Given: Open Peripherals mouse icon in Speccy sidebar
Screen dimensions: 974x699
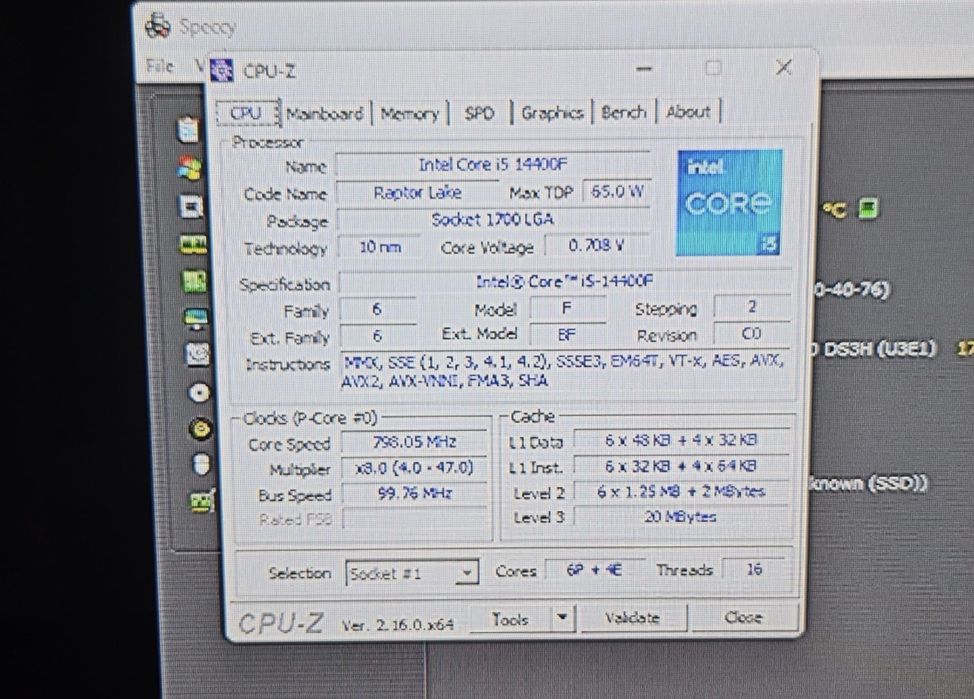Looking at the screenshot, I should pos(201,465).
